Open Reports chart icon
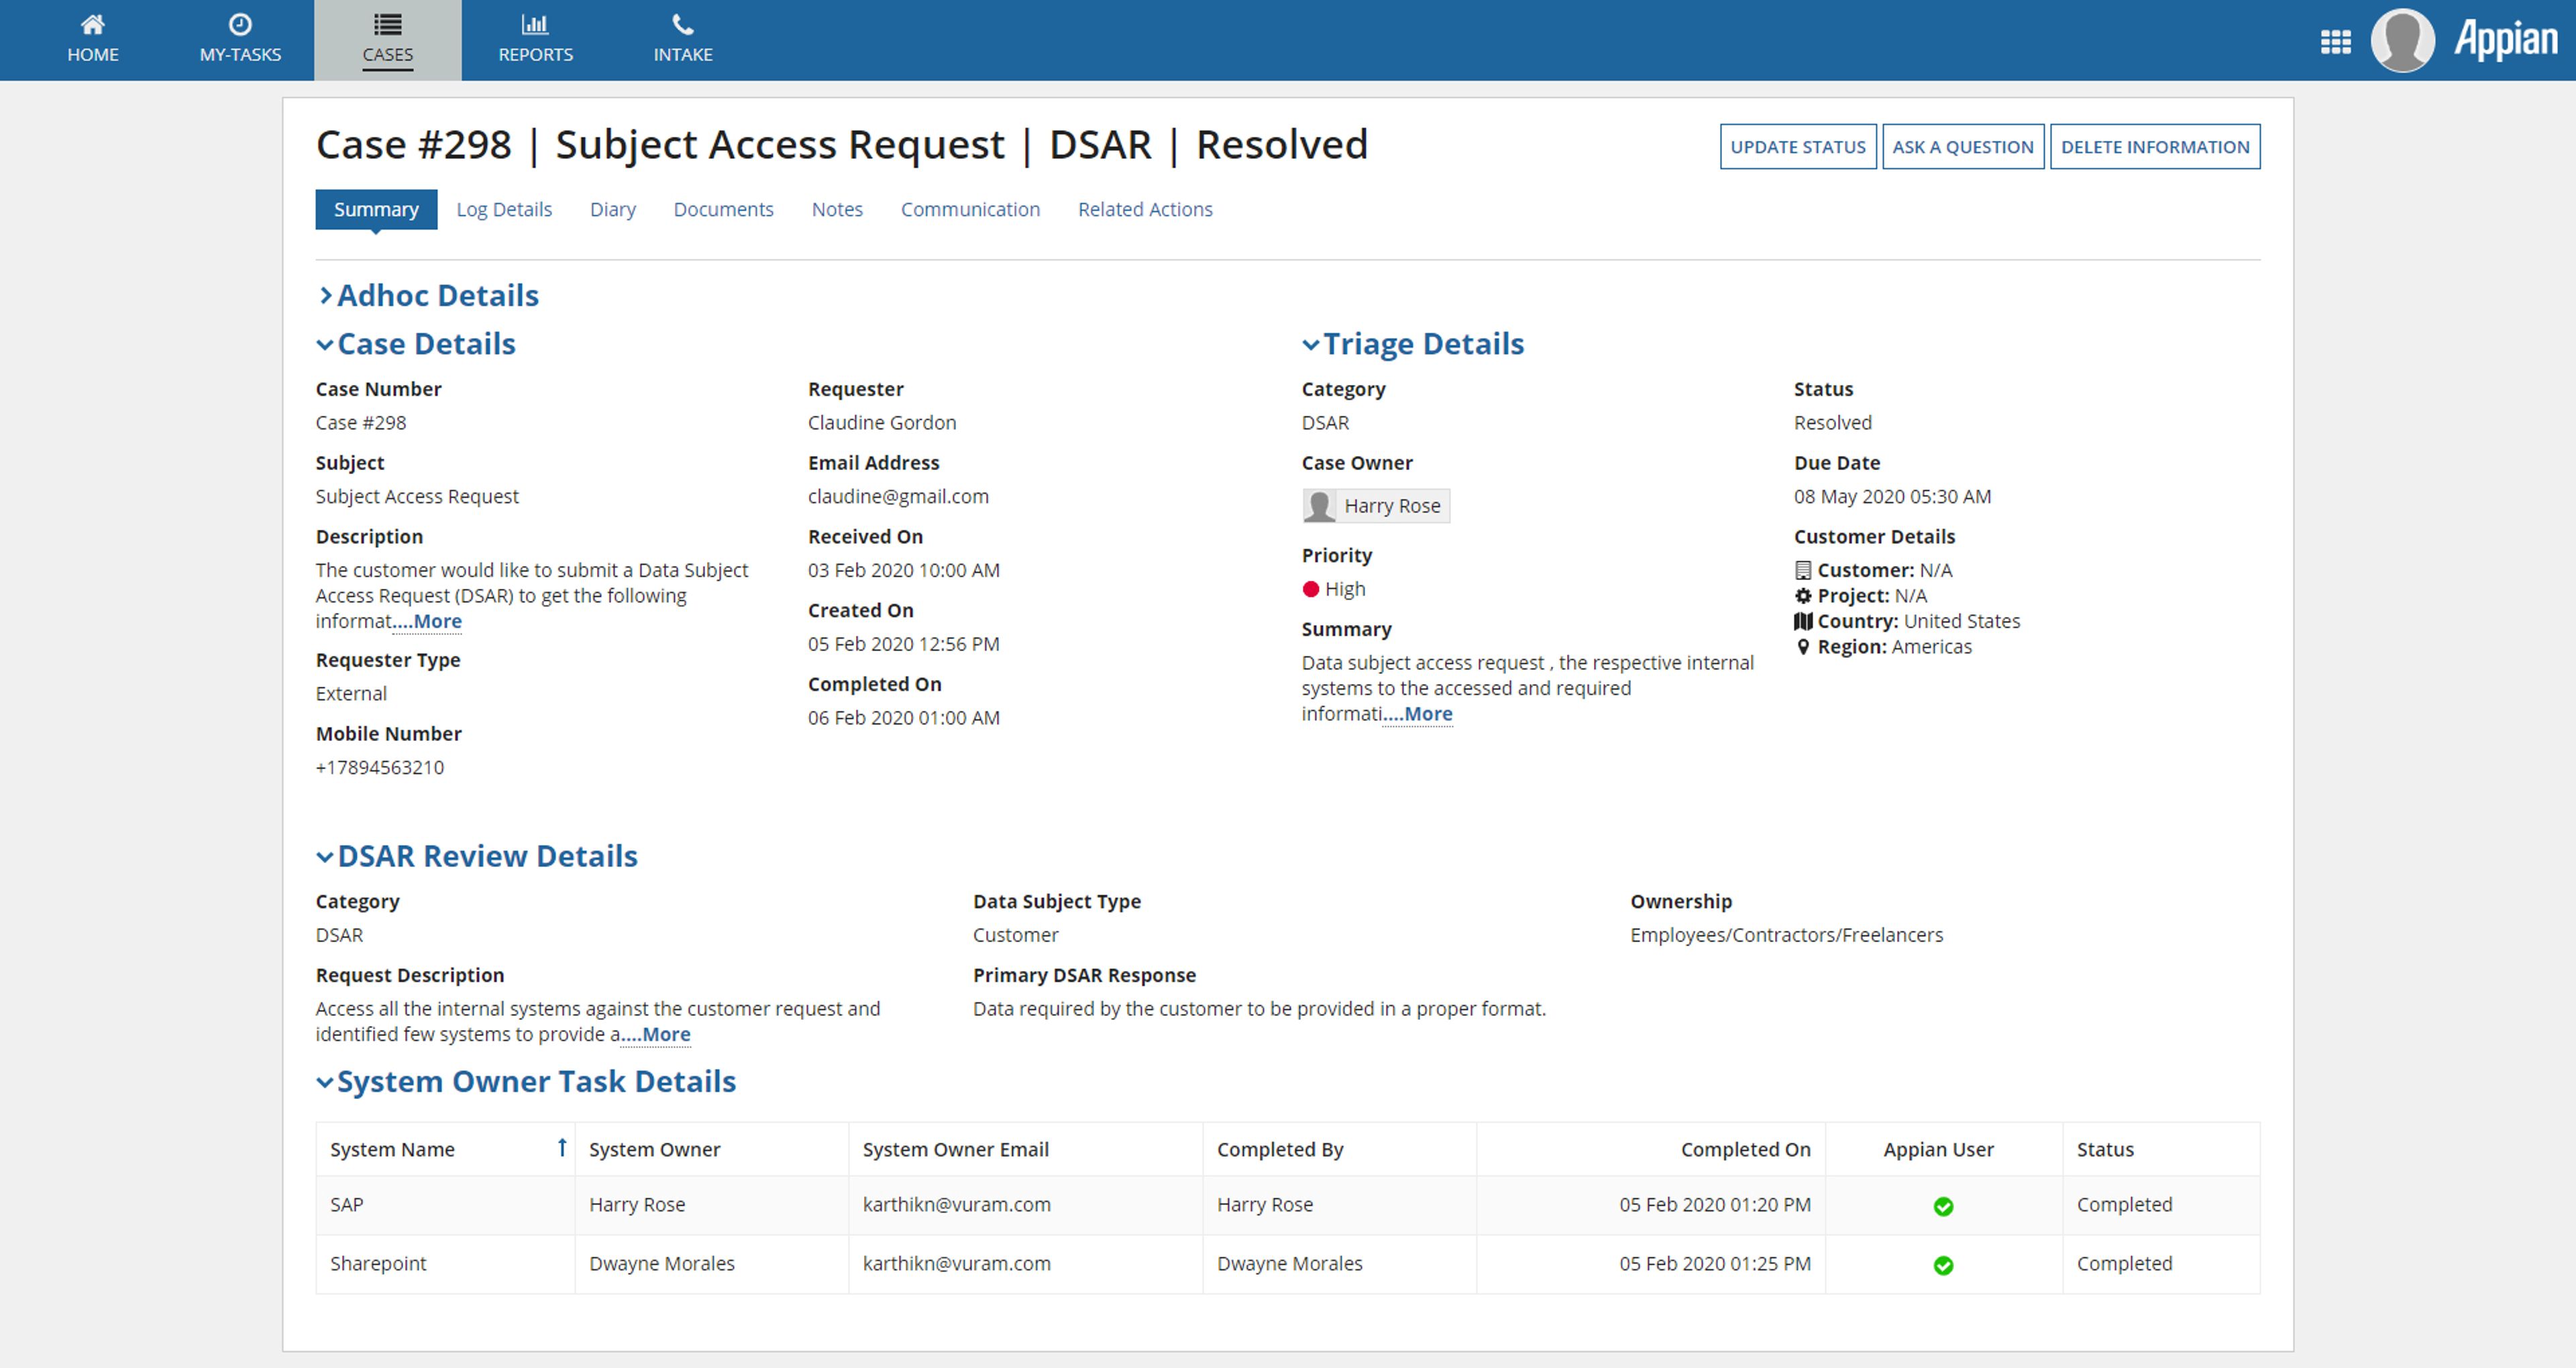The height and width of the screenshot is (1368, 2576). (535, 24)
